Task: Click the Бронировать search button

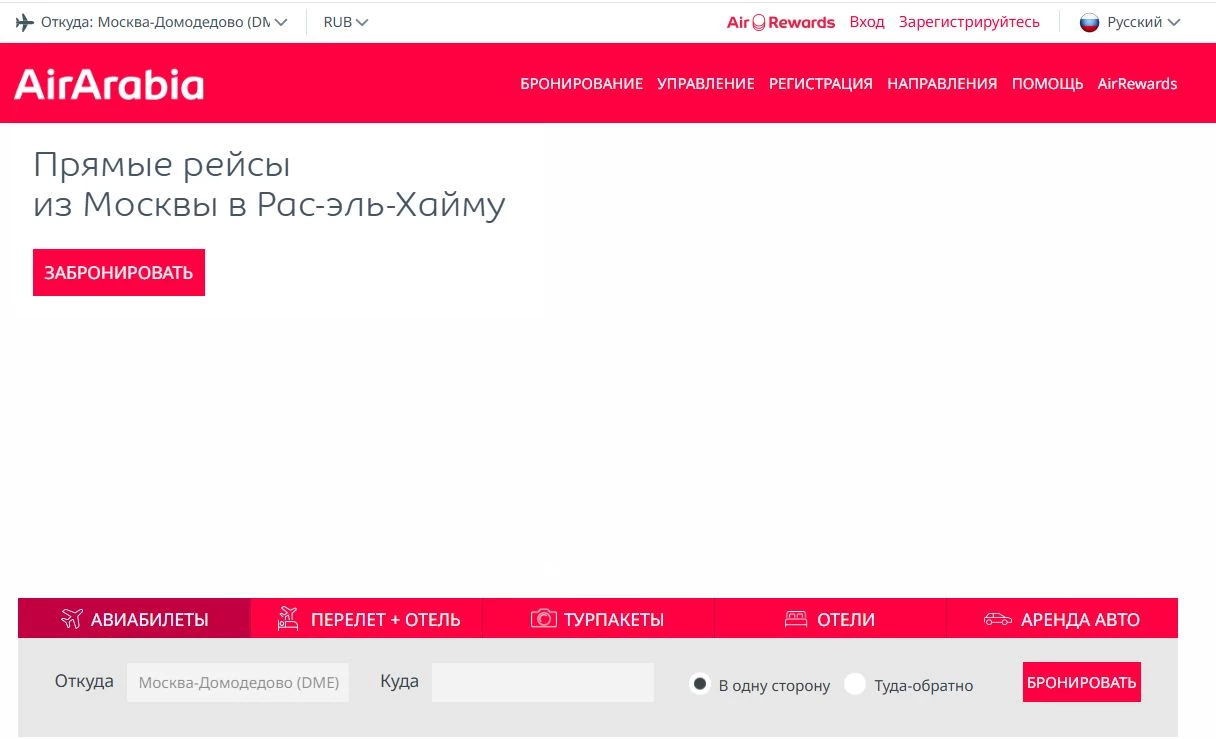Action: [x=1082, y=682]
